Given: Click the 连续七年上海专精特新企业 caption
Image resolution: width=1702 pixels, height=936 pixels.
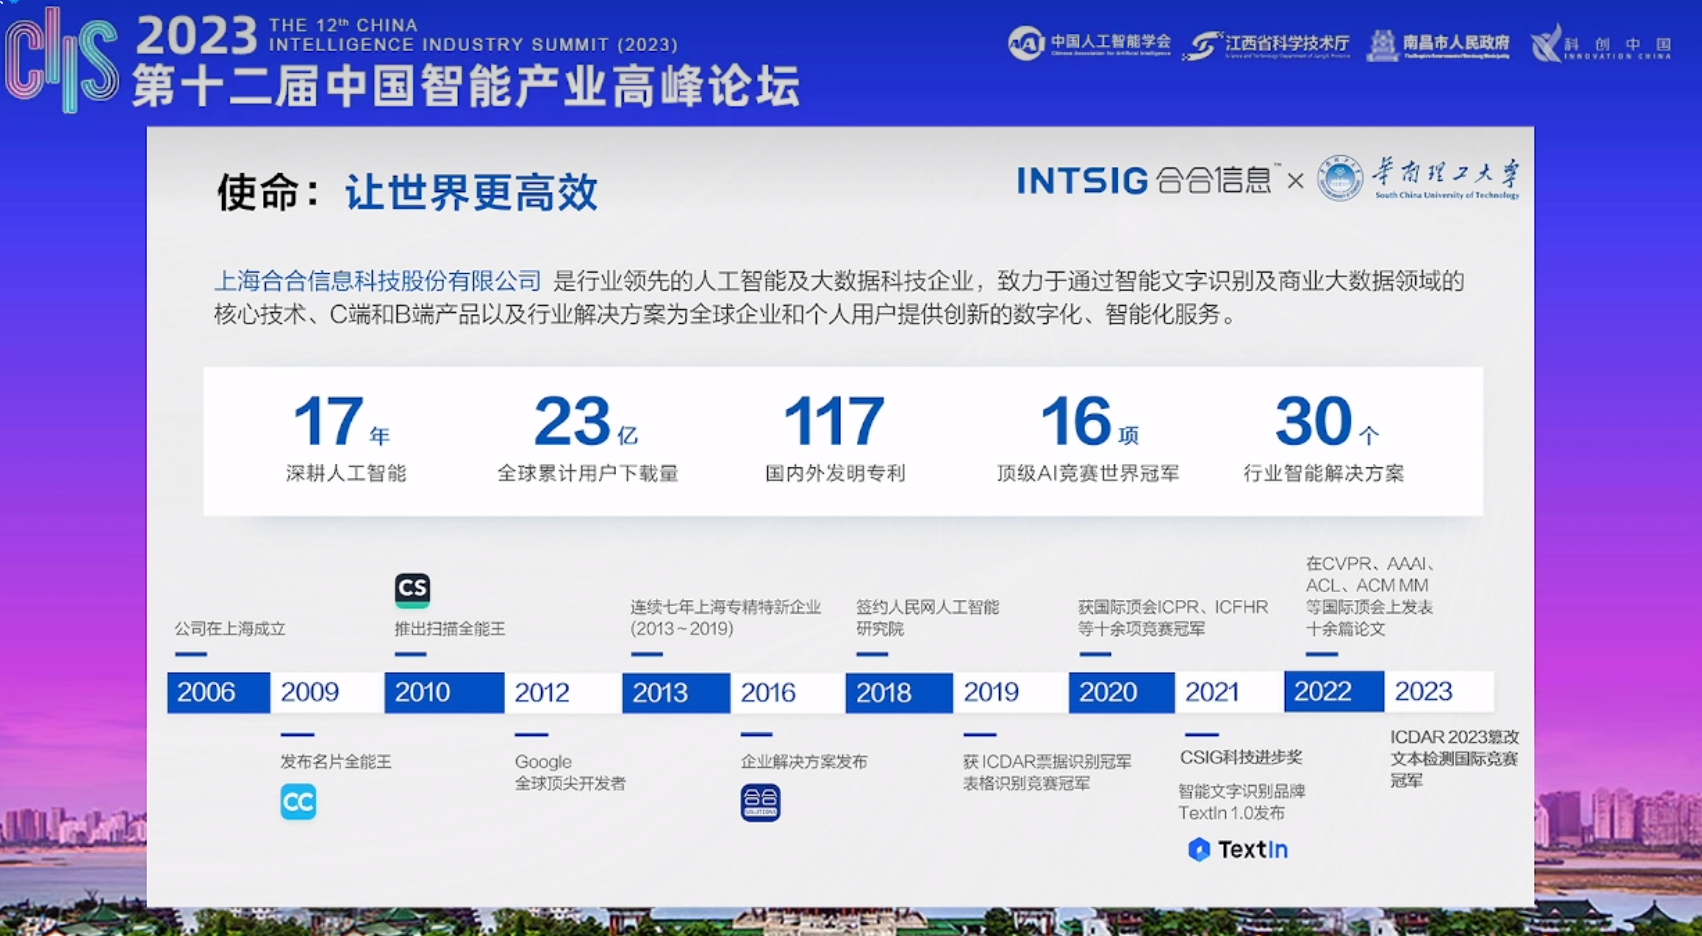Looking at the screenshot, I should [725, 618].
